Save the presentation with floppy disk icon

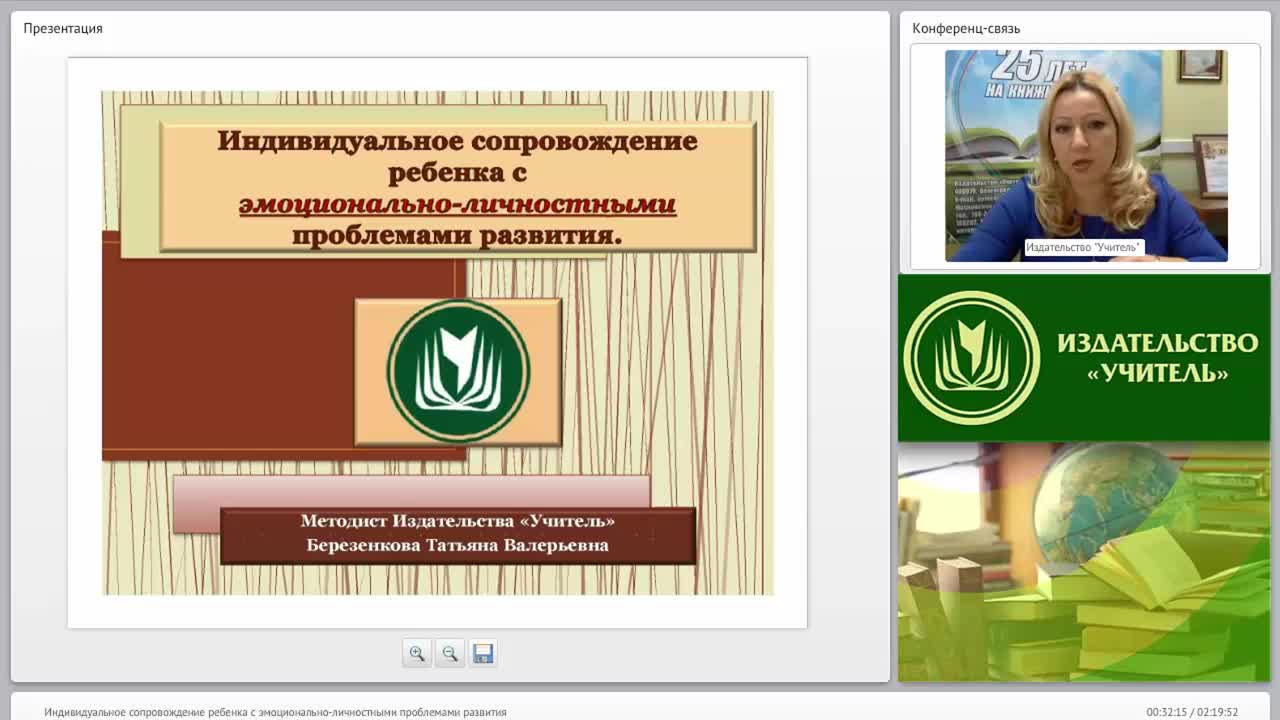click(x=483, y=653)
